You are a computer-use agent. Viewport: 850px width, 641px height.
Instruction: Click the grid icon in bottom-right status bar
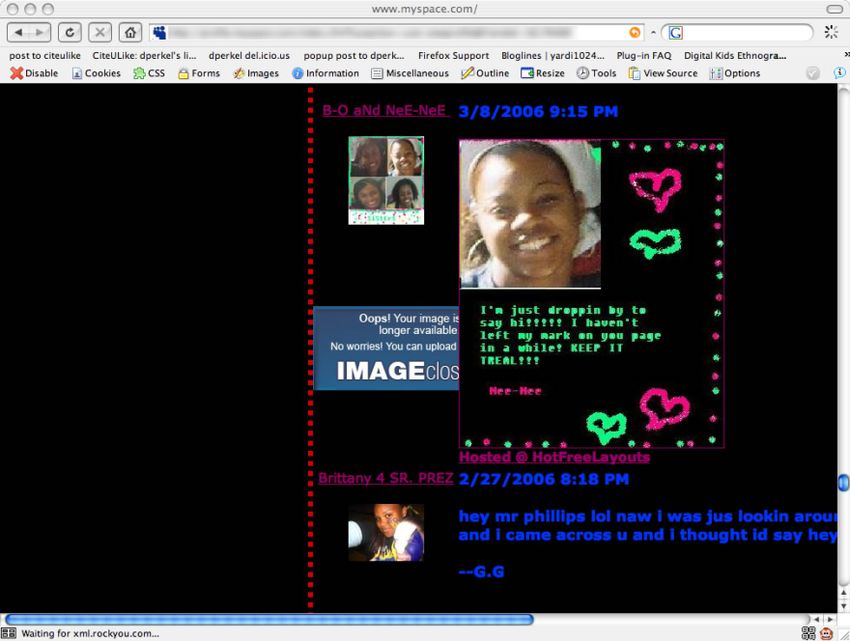(808, 633)
